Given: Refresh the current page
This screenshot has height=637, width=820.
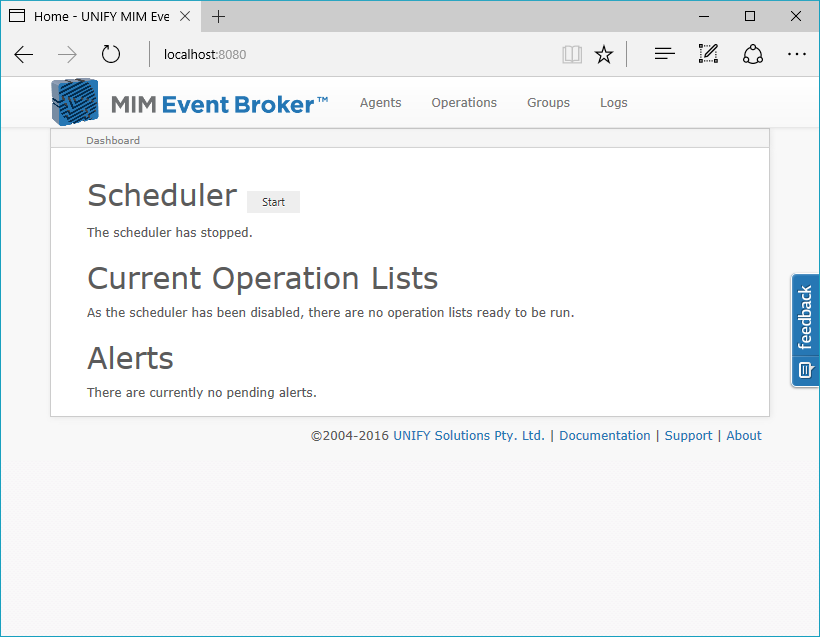Looking at the screenshot, I should [110, 54].
